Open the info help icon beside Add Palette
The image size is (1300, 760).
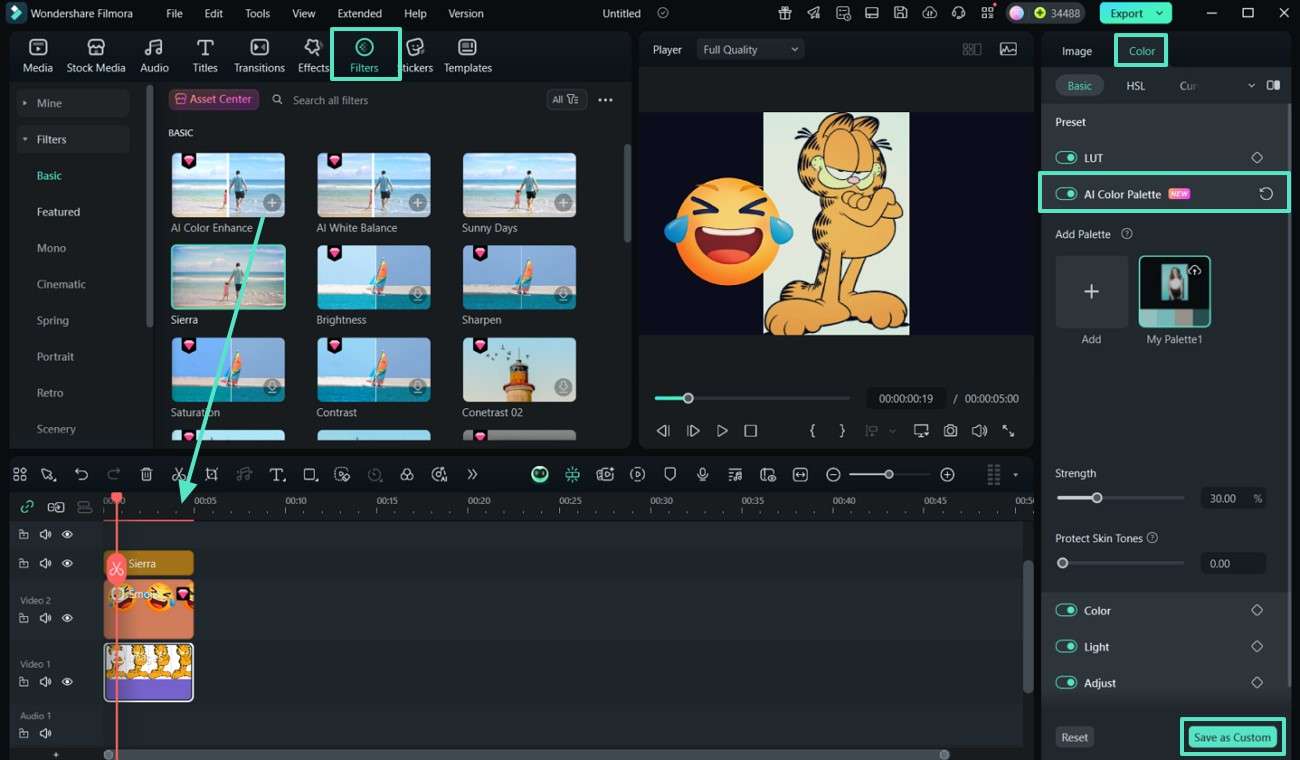pyautogui.click(x=1127, y=234)
